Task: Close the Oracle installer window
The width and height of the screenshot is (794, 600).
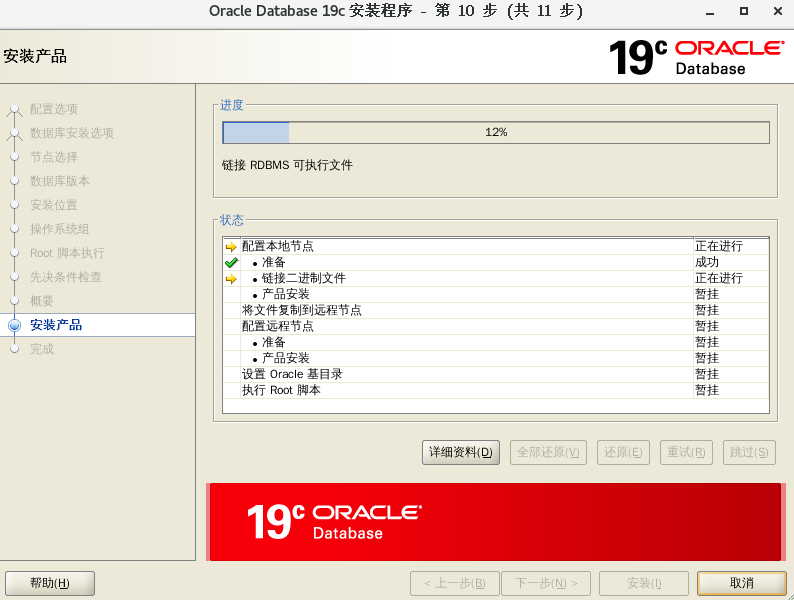Action: (x=778, y=11)
